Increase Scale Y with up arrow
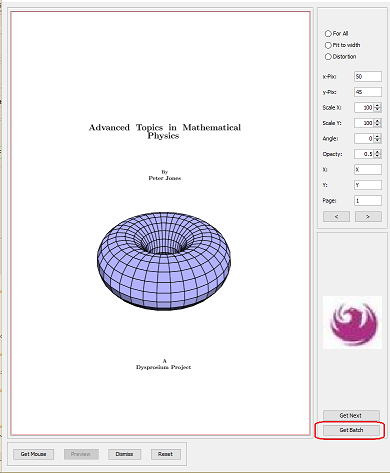Viewport: 390px width, 473px height. click(377, 121)
